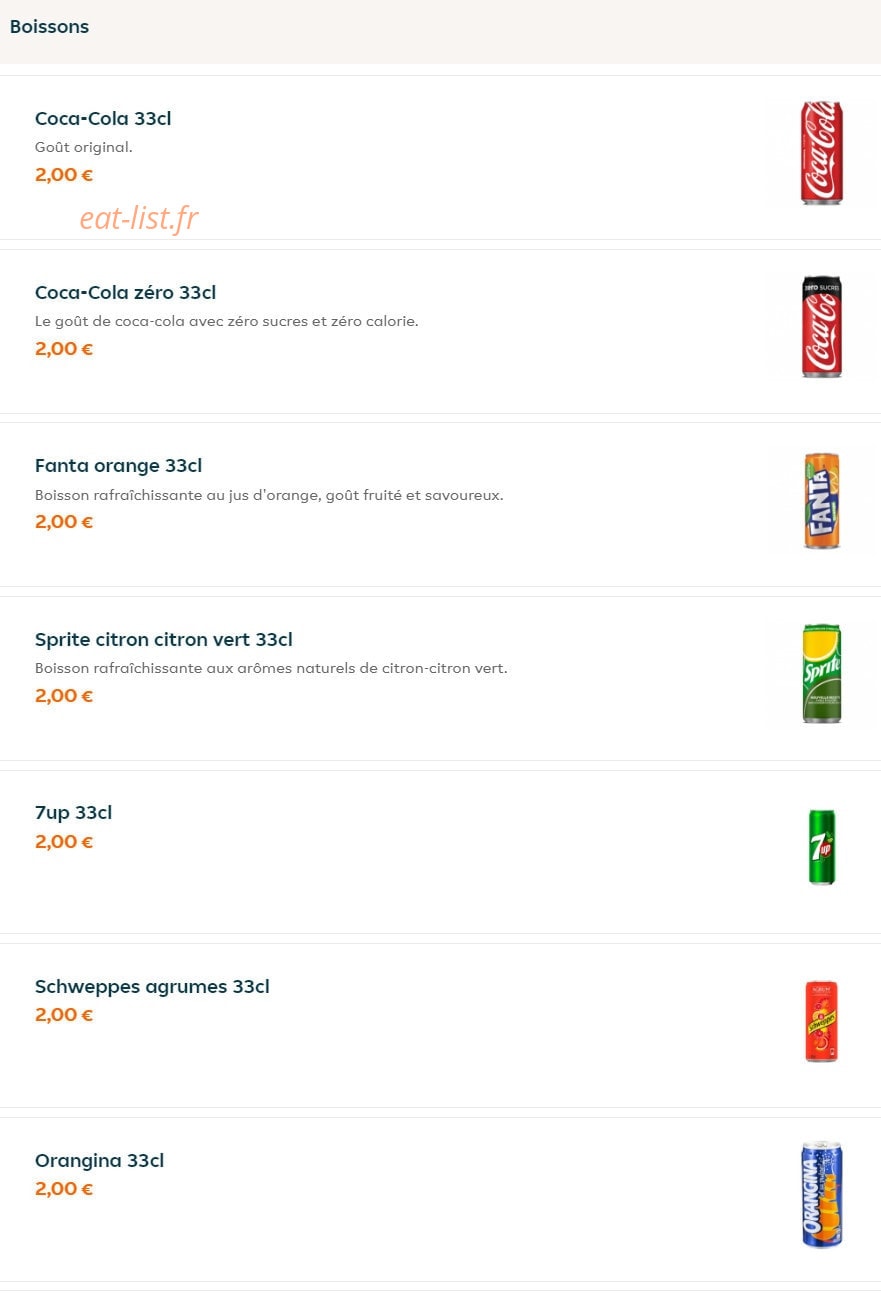Click the Coca-Cola 2,00 € price
This screenshot has width=881, height=1301.
(64, 174)
